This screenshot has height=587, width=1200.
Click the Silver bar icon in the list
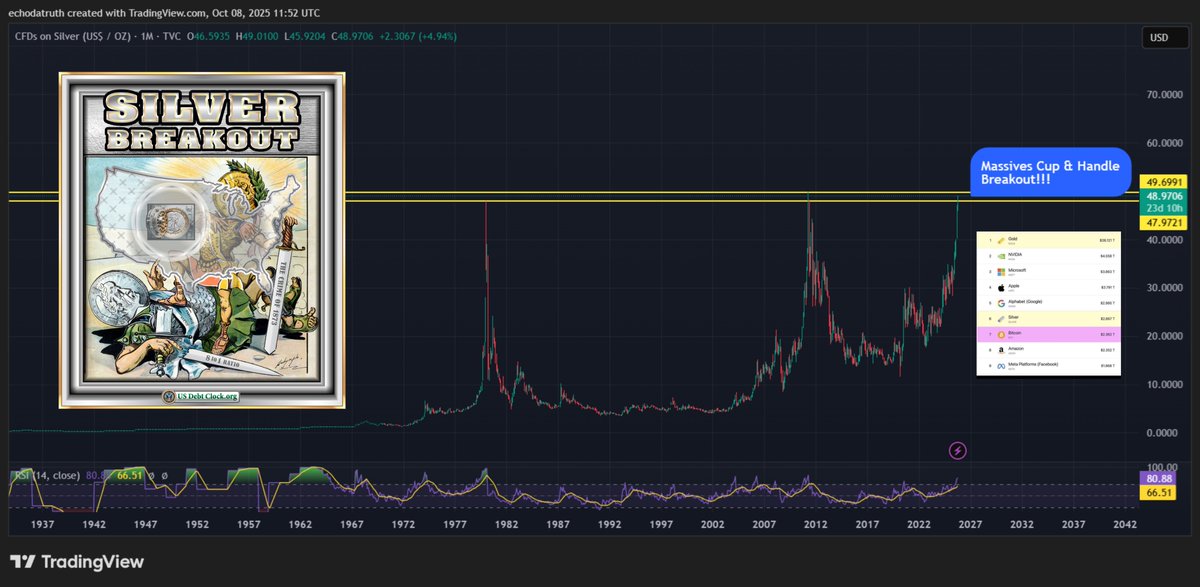click(1001, 319)
